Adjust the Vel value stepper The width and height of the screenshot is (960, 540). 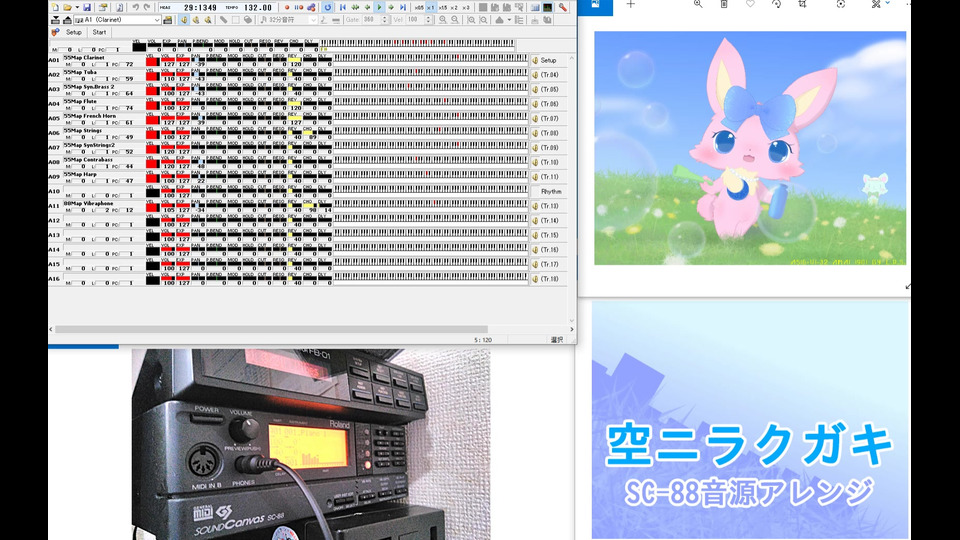coord(428,20)
